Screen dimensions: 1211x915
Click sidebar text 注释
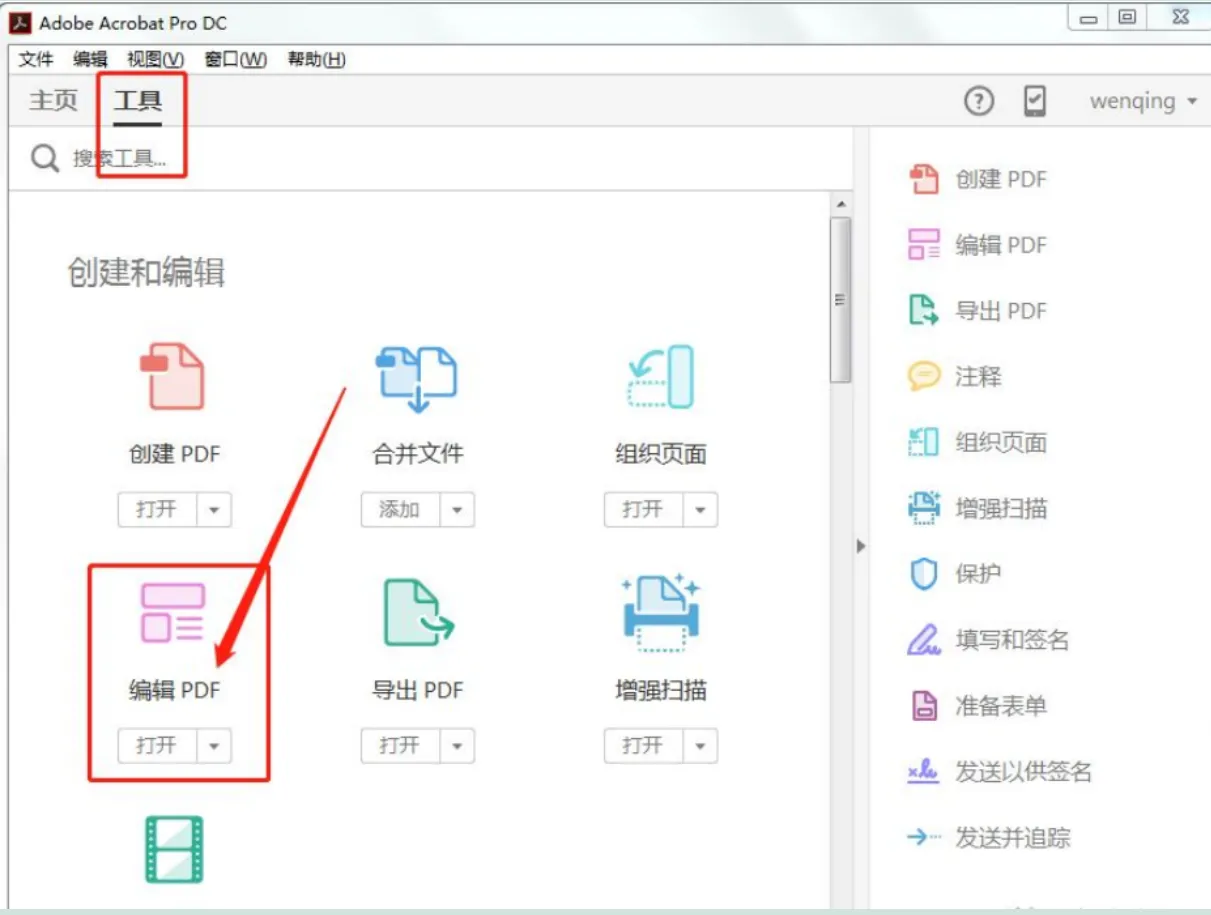click(978, 377)
